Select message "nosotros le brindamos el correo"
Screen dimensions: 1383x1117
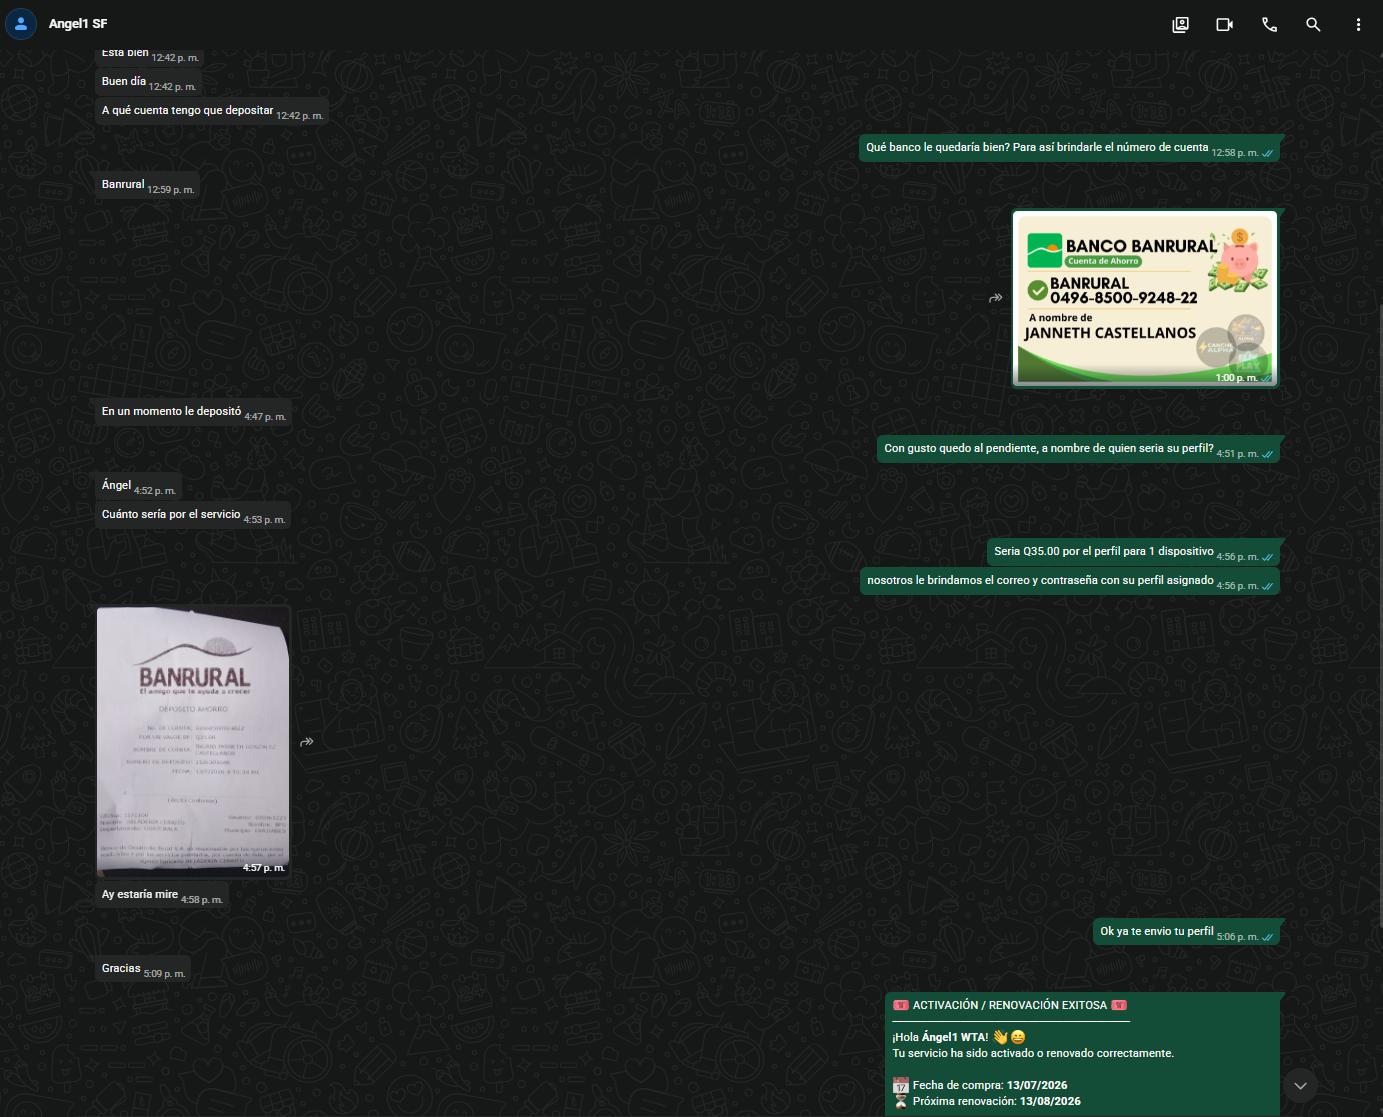[1070, 581]
